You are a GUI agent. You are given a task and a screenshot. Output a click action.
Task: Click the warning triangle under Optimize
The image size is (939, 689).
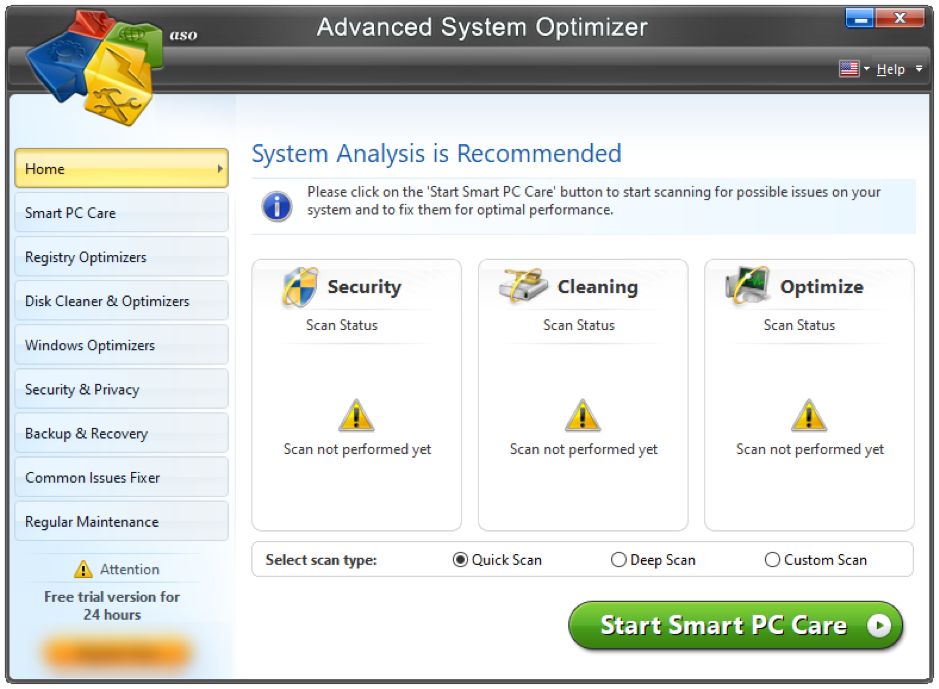[809, 415]
